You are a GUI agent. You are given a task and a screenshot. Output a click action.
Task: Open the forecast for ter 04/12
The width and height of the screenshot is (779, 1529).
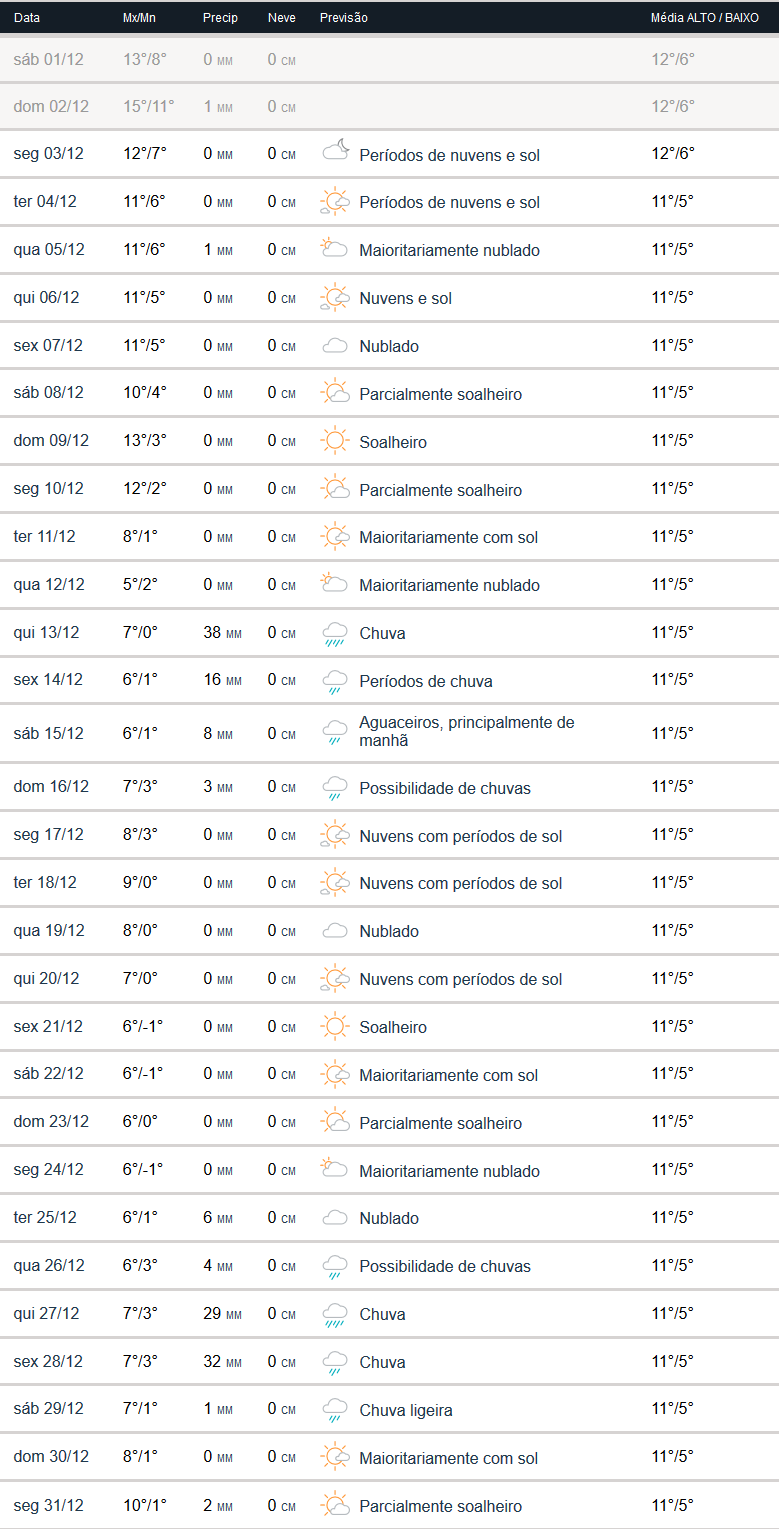pyautogui.click(x=449, y=202)
